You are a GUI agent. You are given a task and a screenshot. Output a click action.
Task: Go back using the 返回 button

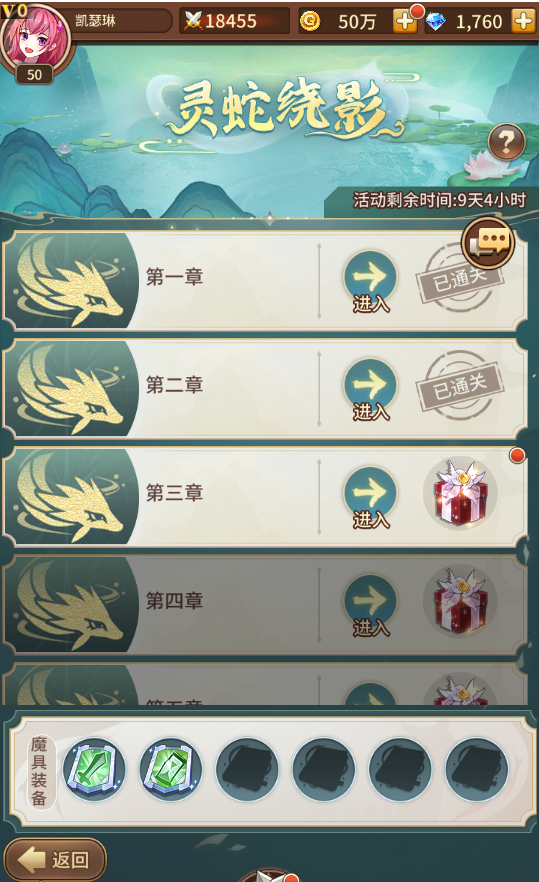55,859
